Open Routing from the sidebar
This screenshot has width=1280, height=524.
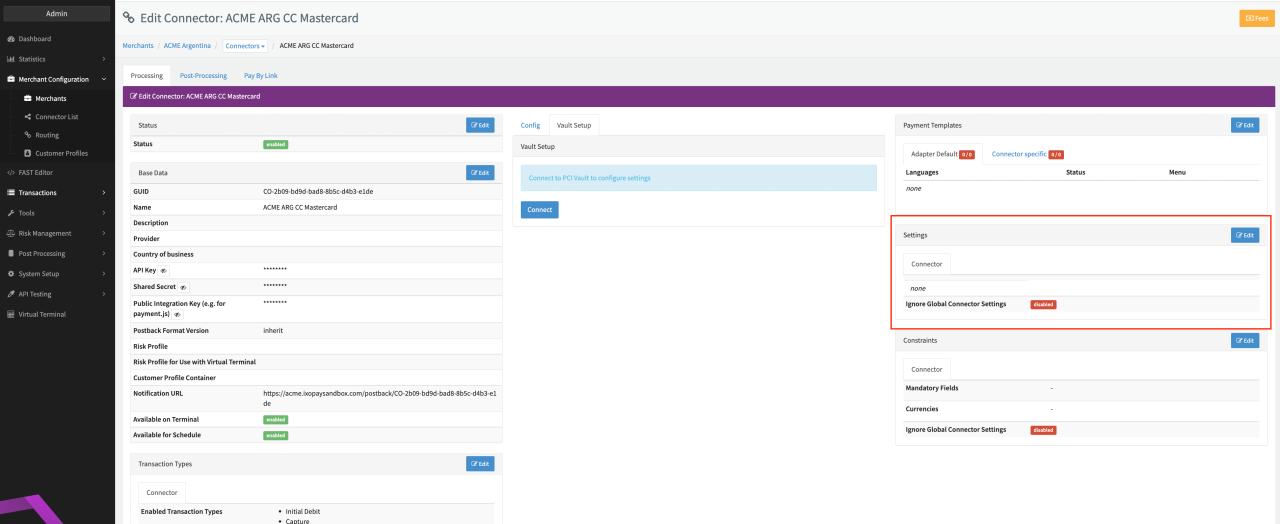pos(47,135)
